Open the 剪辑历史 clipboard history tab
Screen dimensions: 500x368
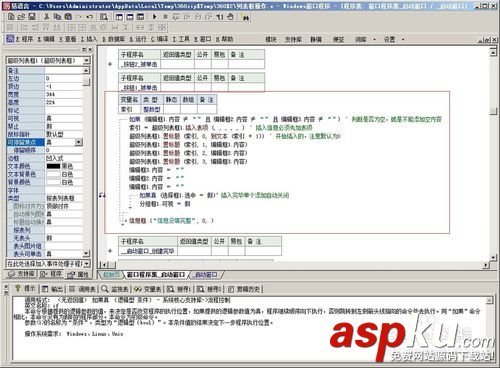244,289
